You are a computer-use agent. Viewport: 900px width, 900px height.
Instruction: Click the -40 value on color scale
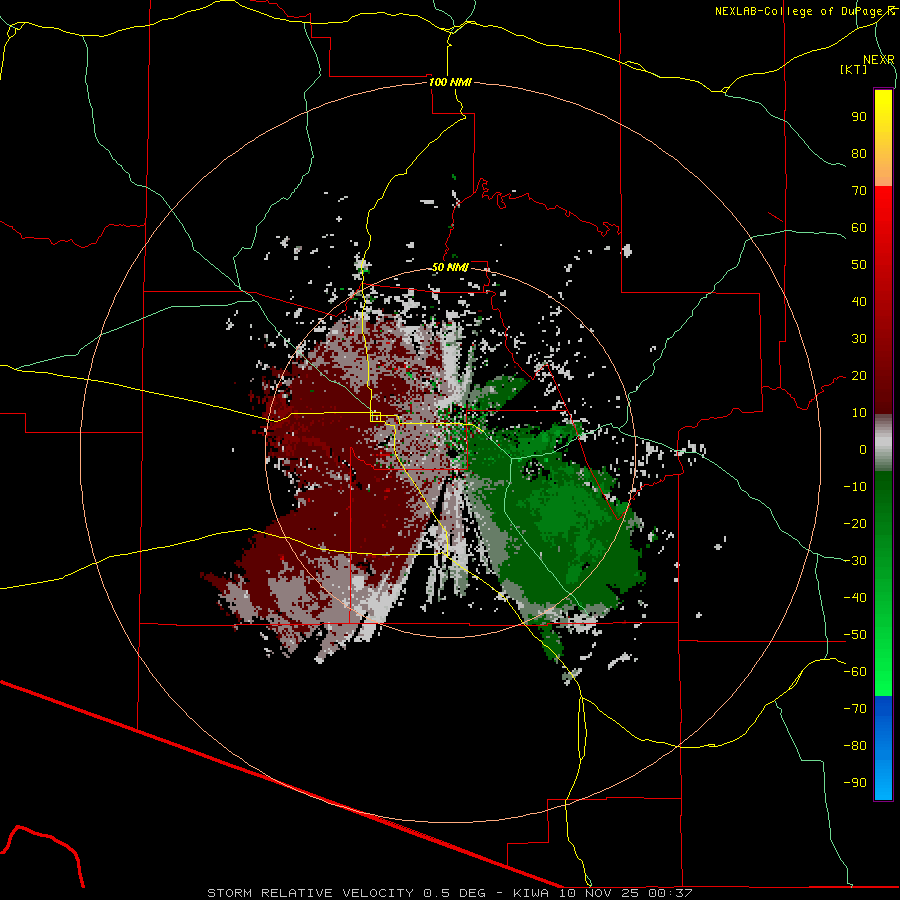855,598
